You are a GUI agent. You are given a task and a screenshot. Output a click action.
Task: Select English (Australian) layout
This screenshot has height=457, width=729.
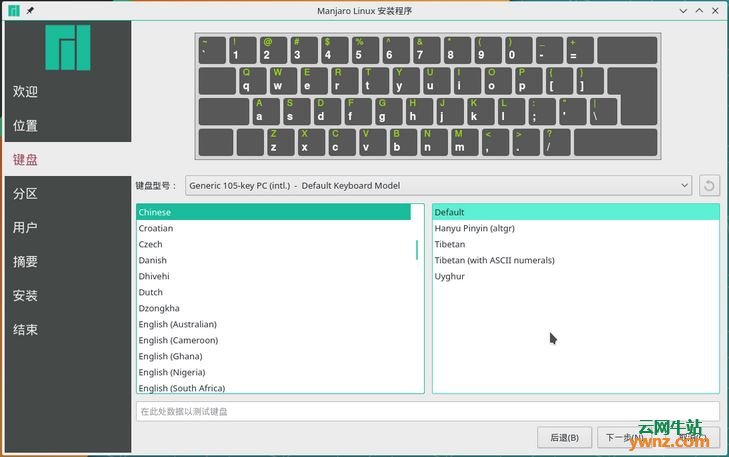coord(273,324)
